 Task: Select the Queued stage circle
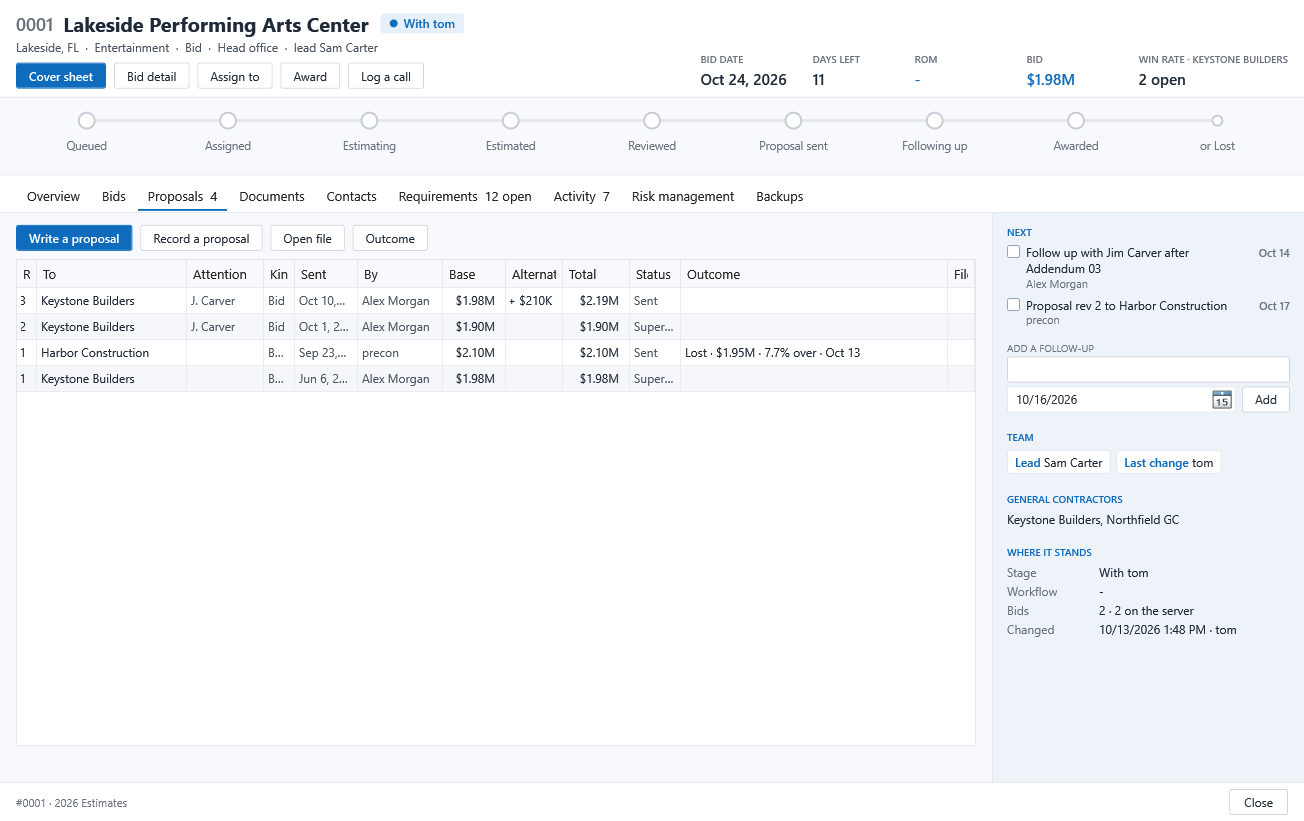tap(87, 121)
